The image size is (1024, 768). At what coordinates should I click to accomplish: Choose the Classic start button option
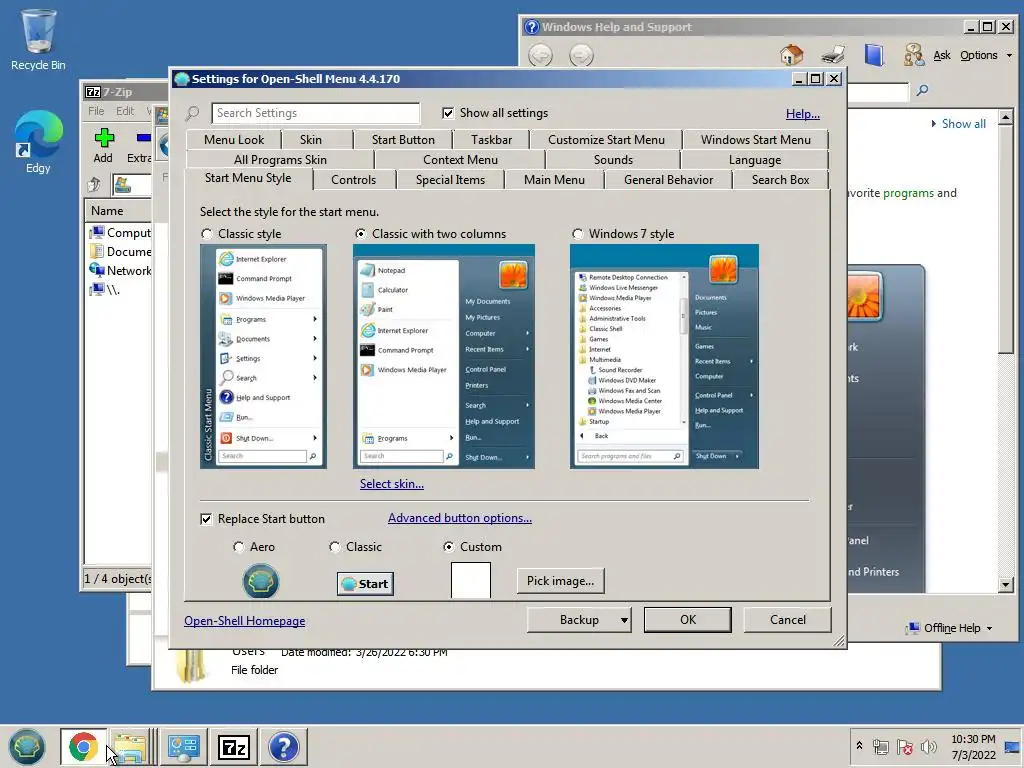335,547
